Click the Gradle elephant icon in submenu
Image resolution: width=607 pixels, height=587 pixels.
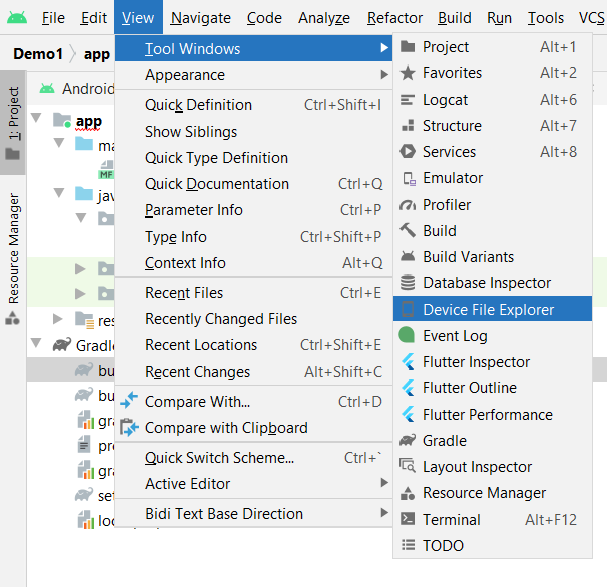click(x=408, y=440)
